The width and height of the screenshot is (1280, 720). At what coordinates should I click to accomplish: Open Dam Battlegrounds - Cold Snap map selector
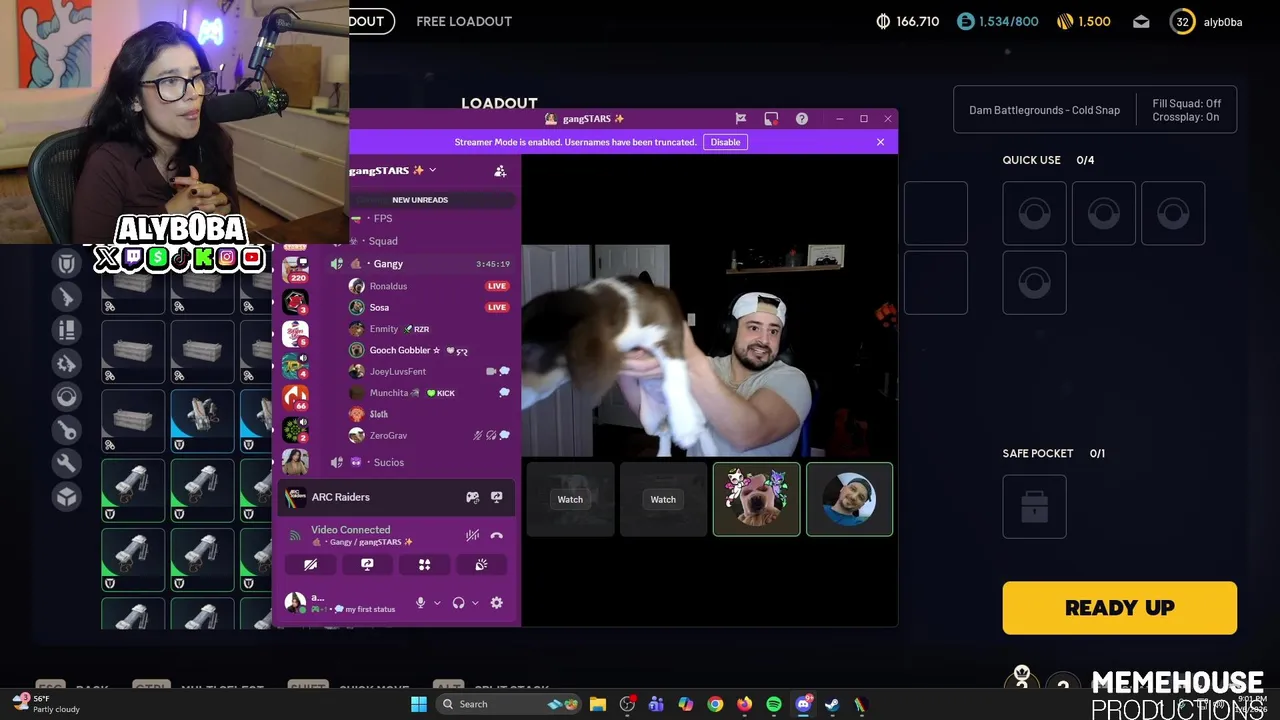1044,110
